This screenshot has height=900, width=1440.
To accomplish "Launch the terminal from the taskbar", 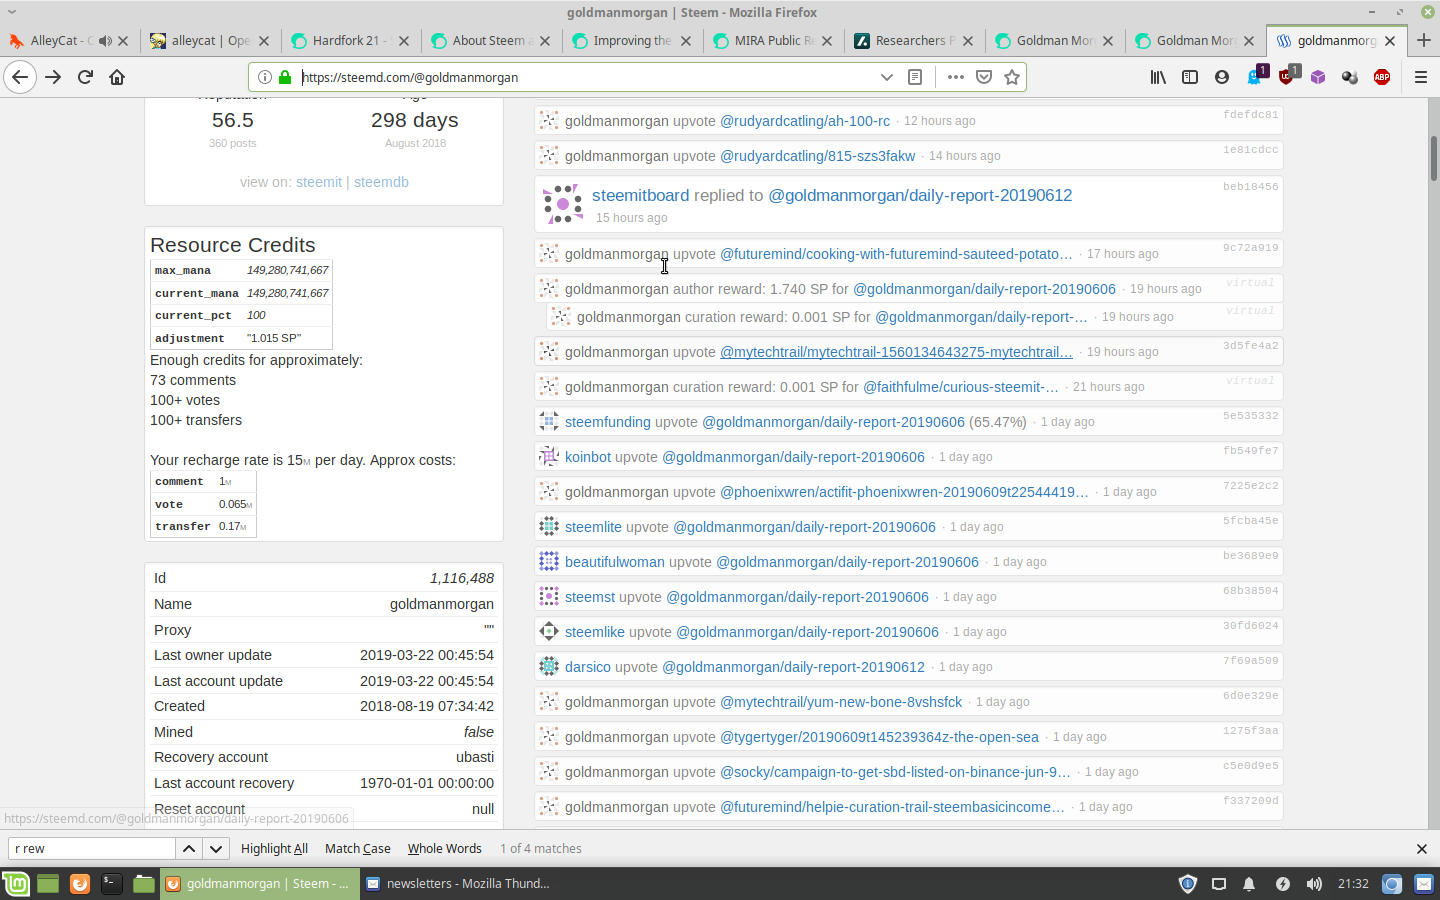I will tap(112, 884).
